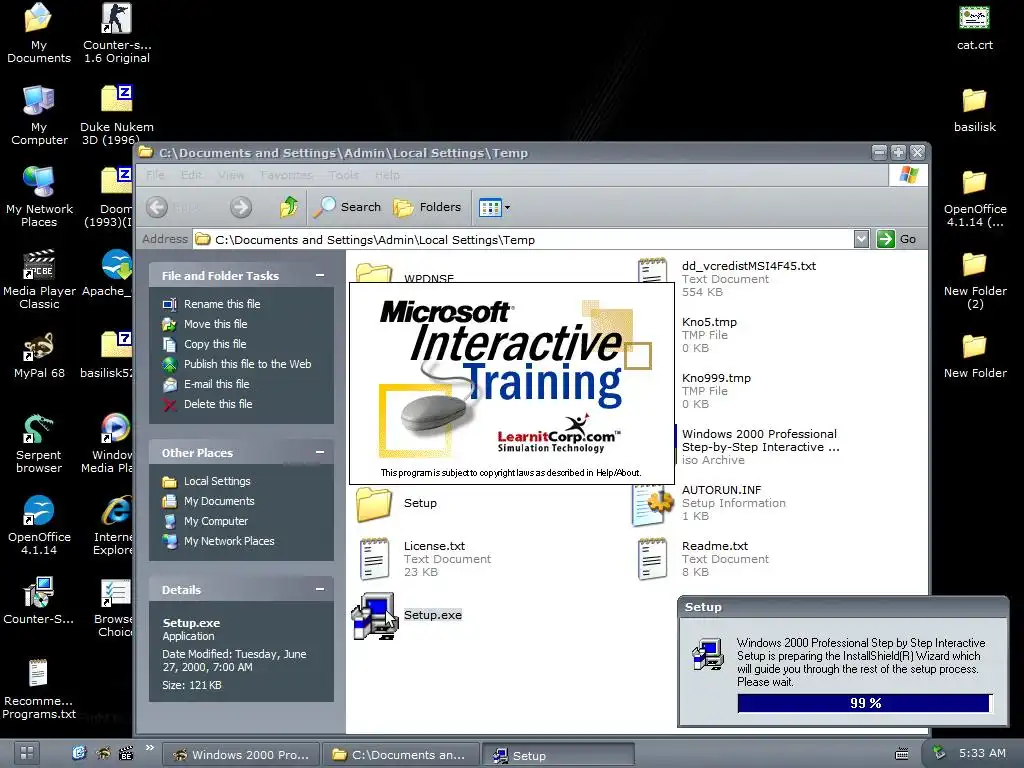Click the Microsoft Interactive Training splash image
Image resolution: width=1024 pixels, height=768 pixels.
click(512, 383)
